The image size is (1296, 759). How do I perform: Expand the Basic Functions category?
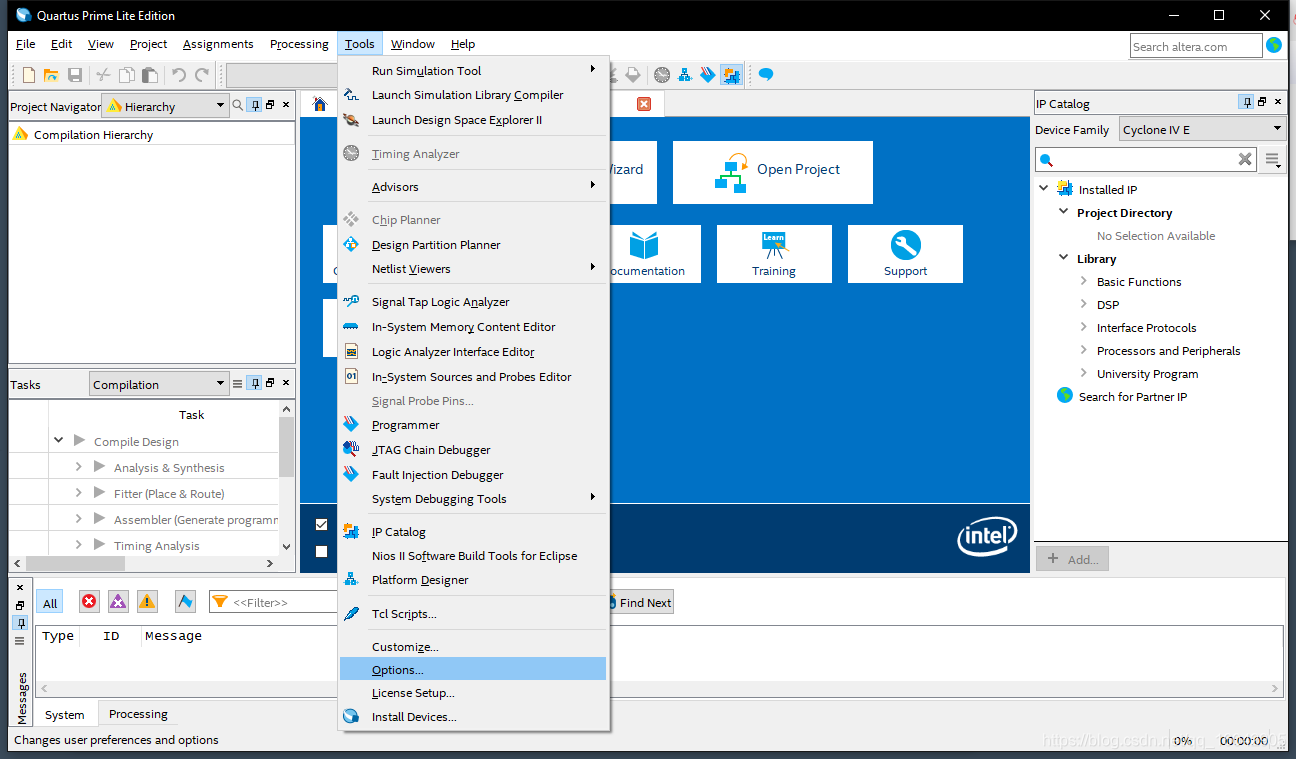[1084, 281]
